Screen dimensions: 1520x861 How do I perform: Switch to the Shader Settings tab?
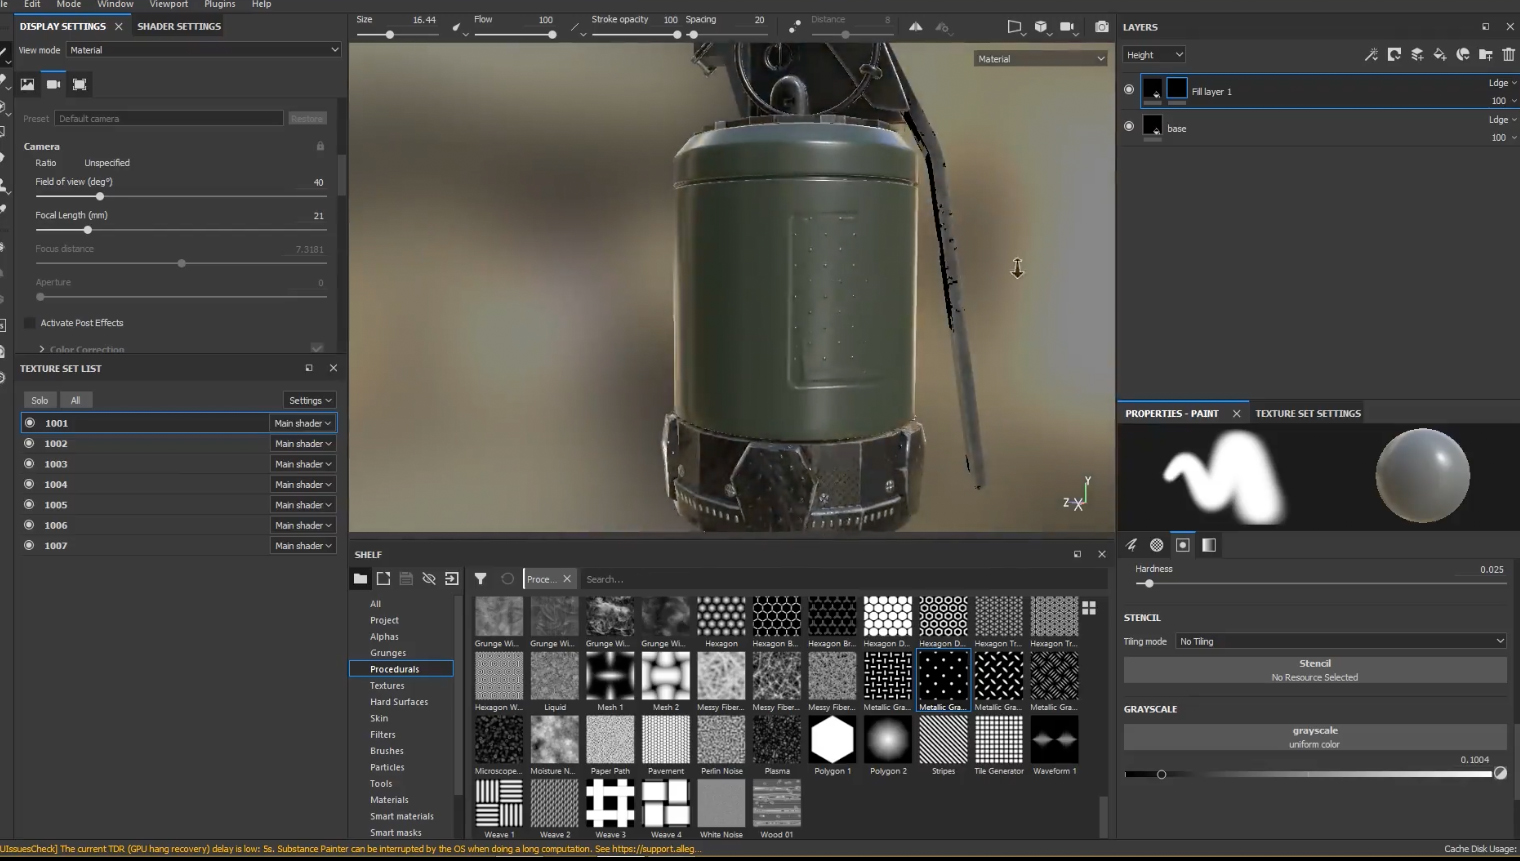[x=179, y=26]
